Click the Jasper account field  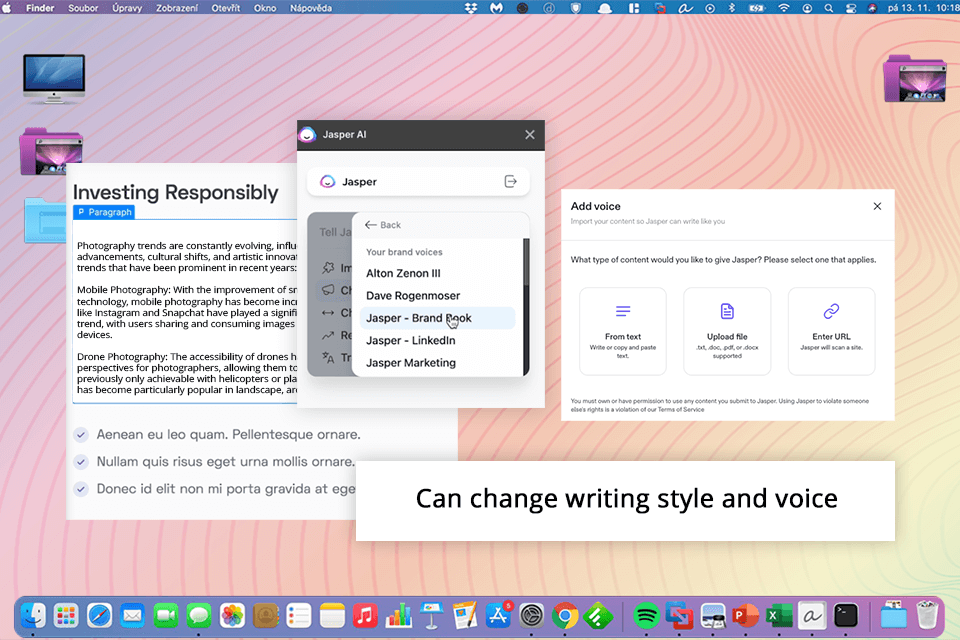[x=418, y=181]
